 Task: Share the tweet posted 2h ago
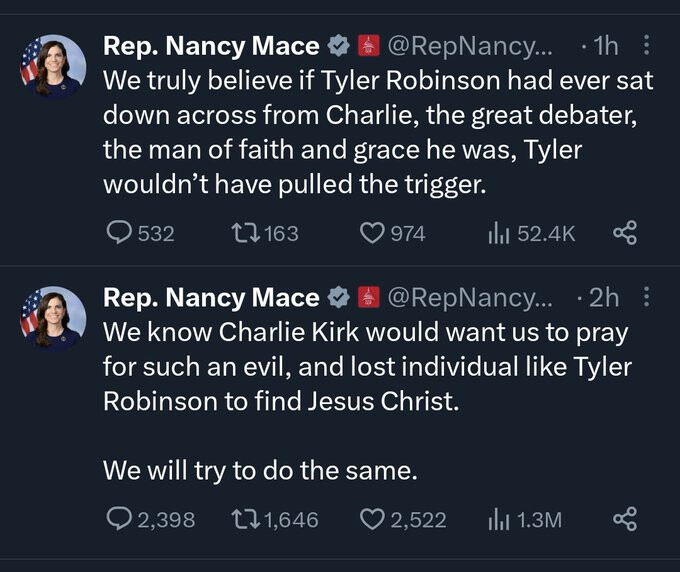point(624,519)
